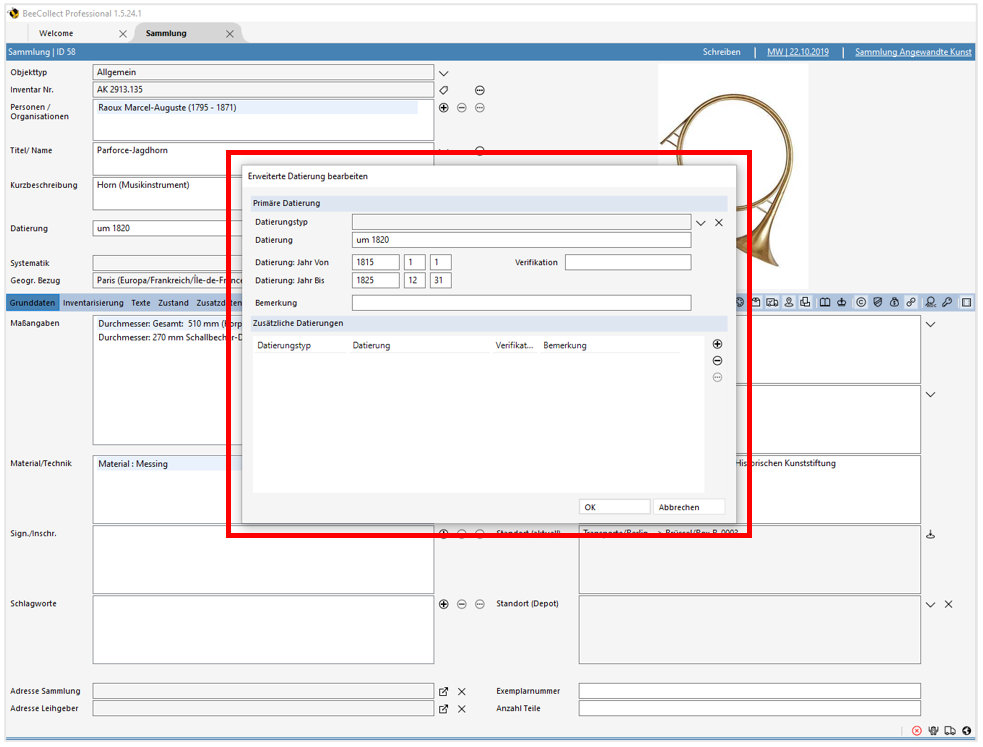Open Sammlung Angewandte Kunst link
The image size is (983, 747).
913,52
